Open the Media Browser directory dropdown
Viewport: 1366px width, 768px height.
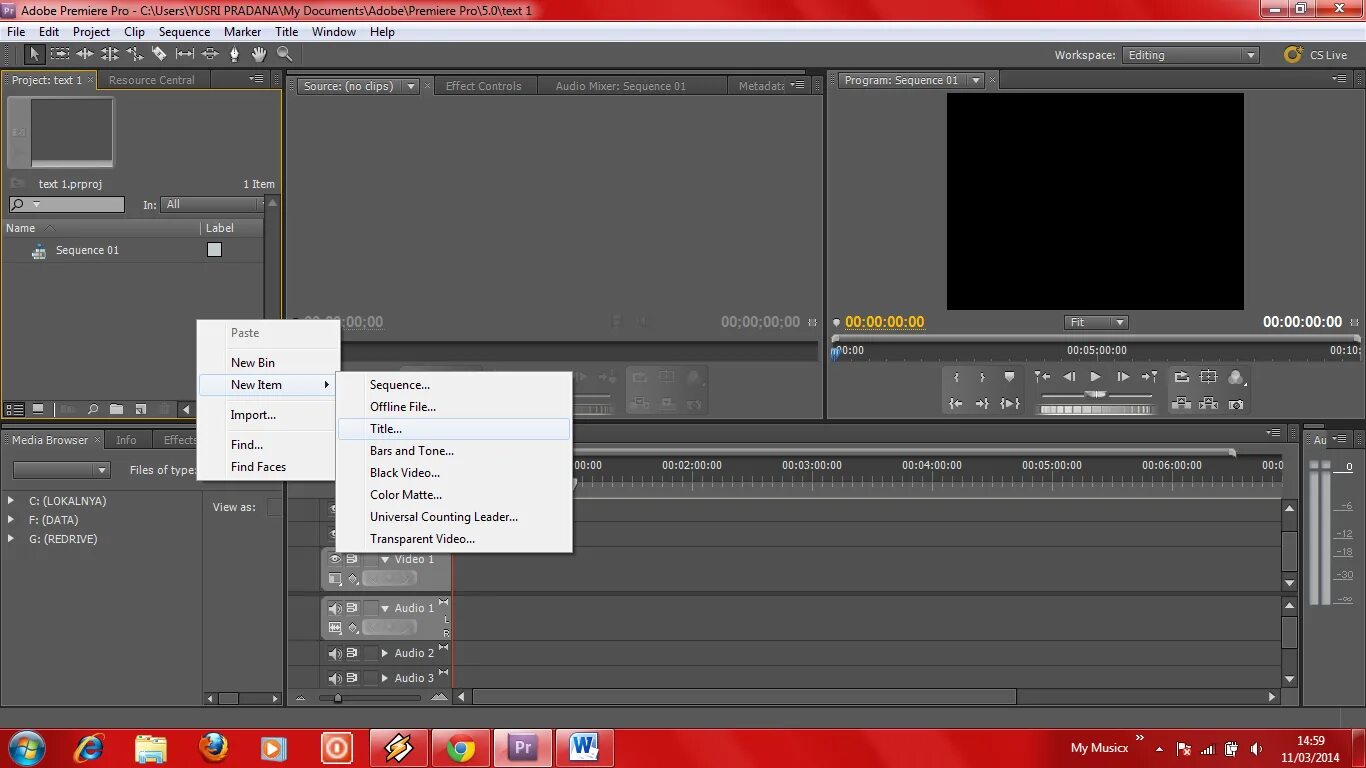[x=61, y=470]
